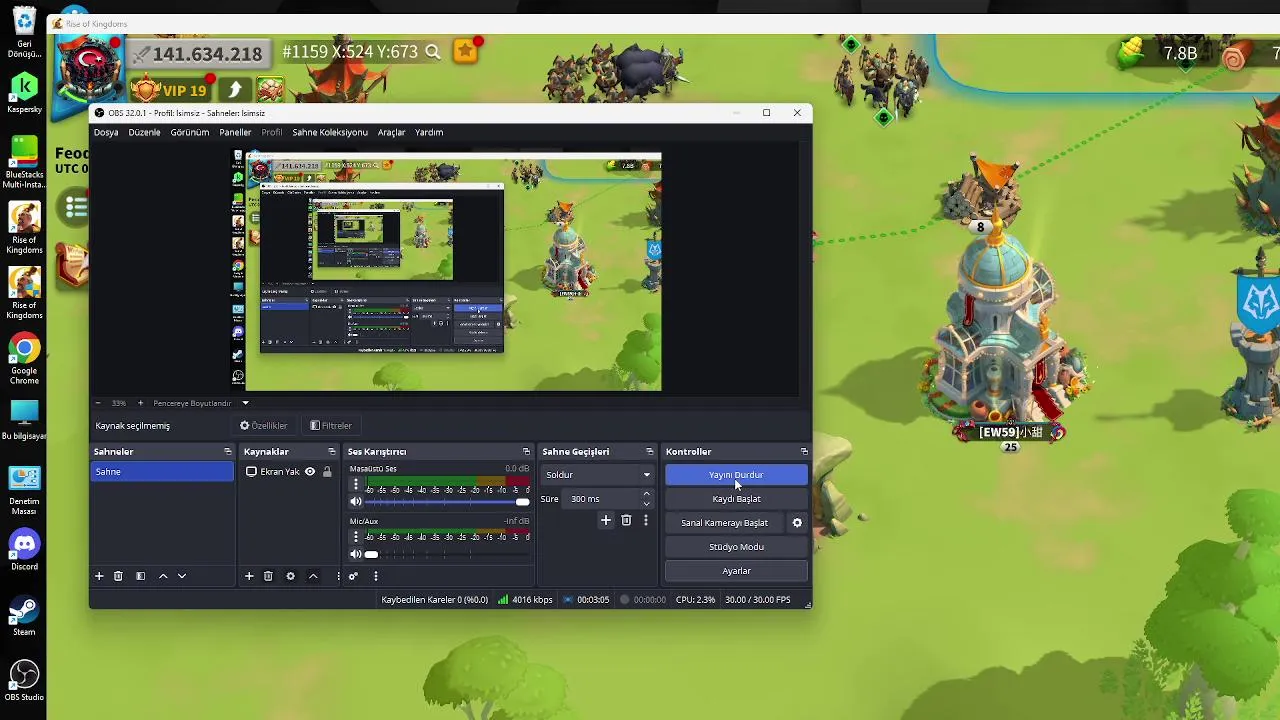Open audio mixer three-dot menu at bottom
This screenshot has height=720, width=1280.
pyautogui.click(x=376, y=576)
